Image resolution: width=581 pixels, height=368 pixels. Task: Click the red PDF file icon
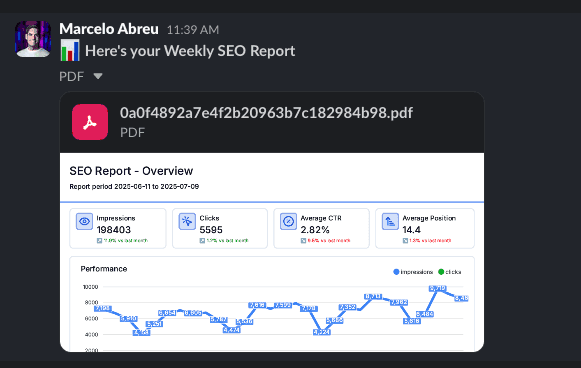(x=90, y=122)
